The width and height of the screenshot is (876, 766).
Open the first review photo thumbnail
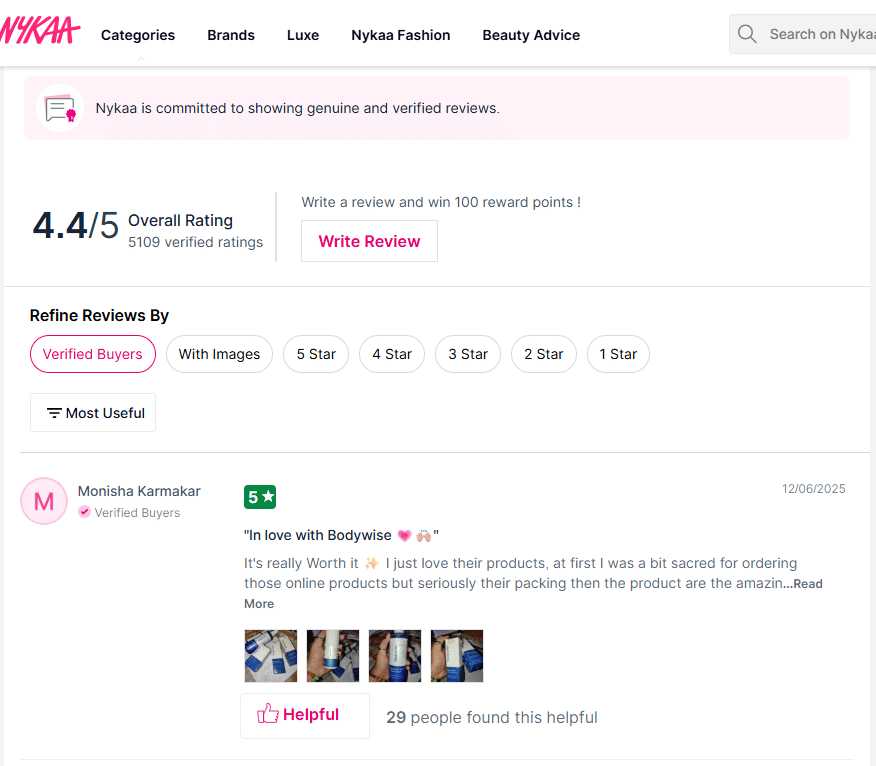(271, 656)
